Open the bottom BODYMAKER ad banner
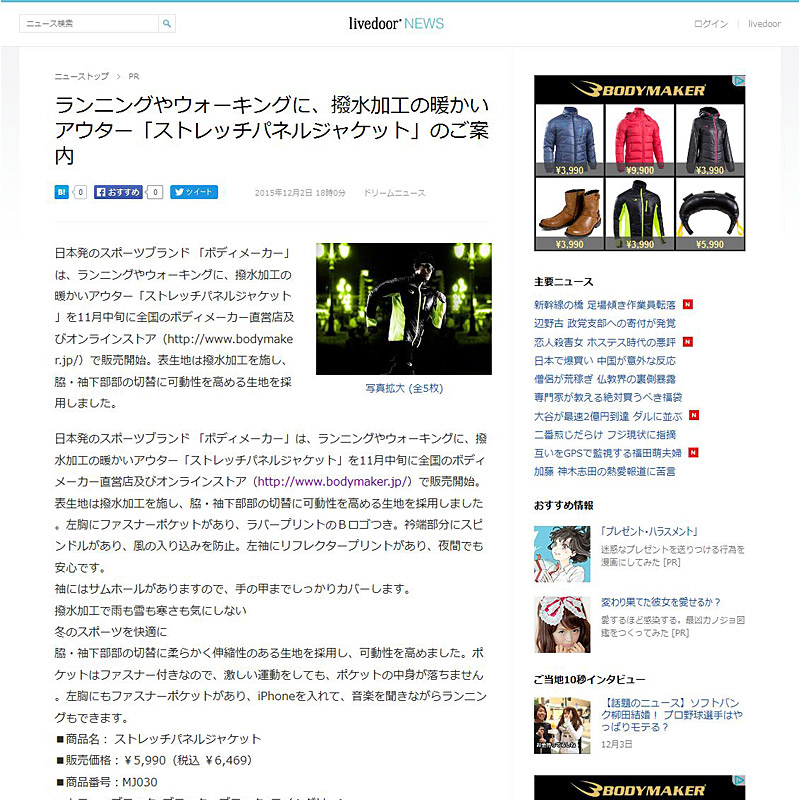This screenshot has height=800, width=800. [640, 788]
